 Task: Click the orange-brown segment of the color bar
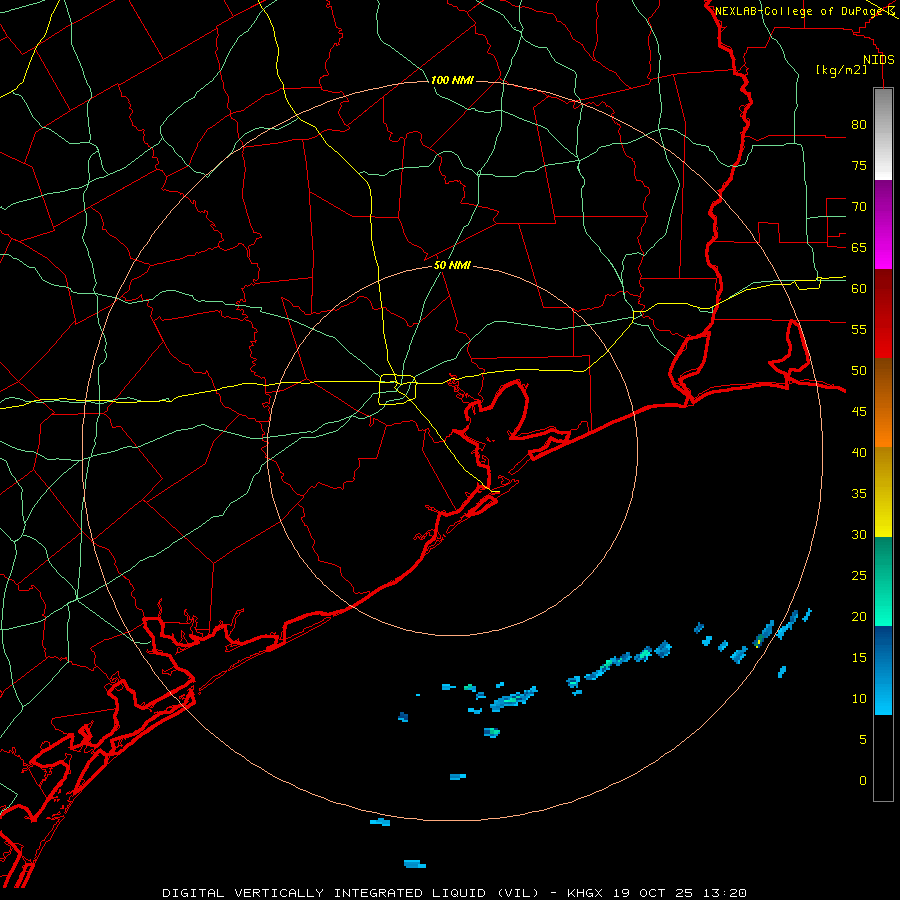pyautogui.click(x=883, y=403)
